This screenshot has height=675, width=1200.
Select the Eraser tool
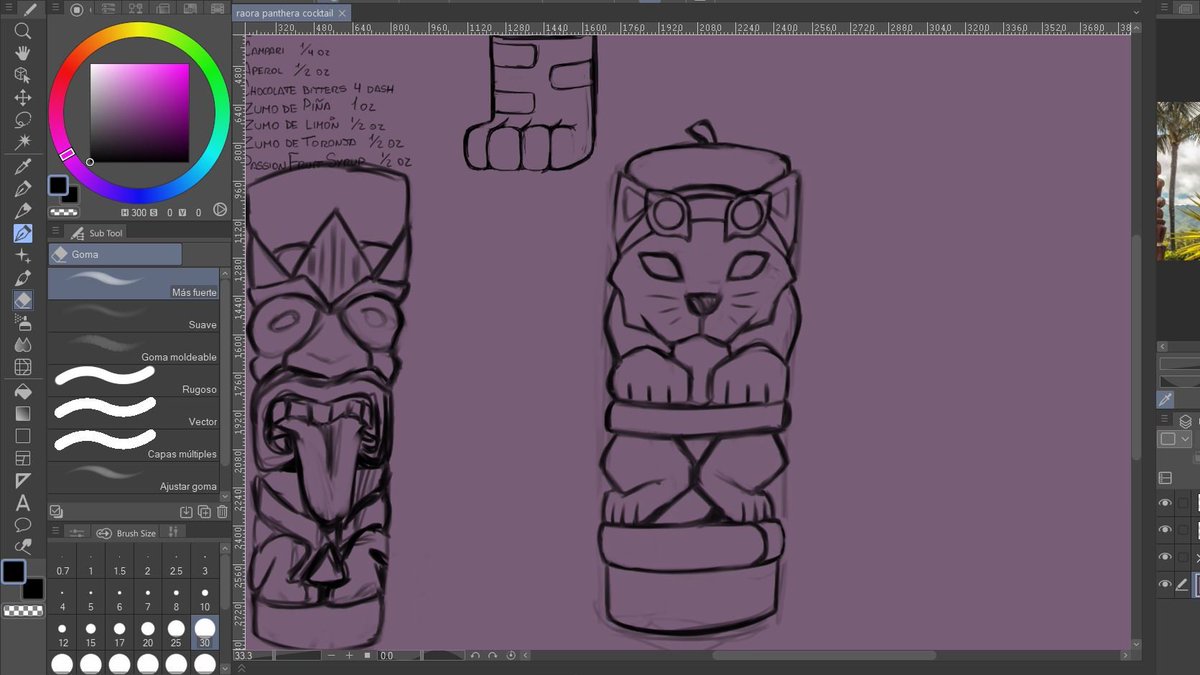pyautogui.click(x=22, y=300)
